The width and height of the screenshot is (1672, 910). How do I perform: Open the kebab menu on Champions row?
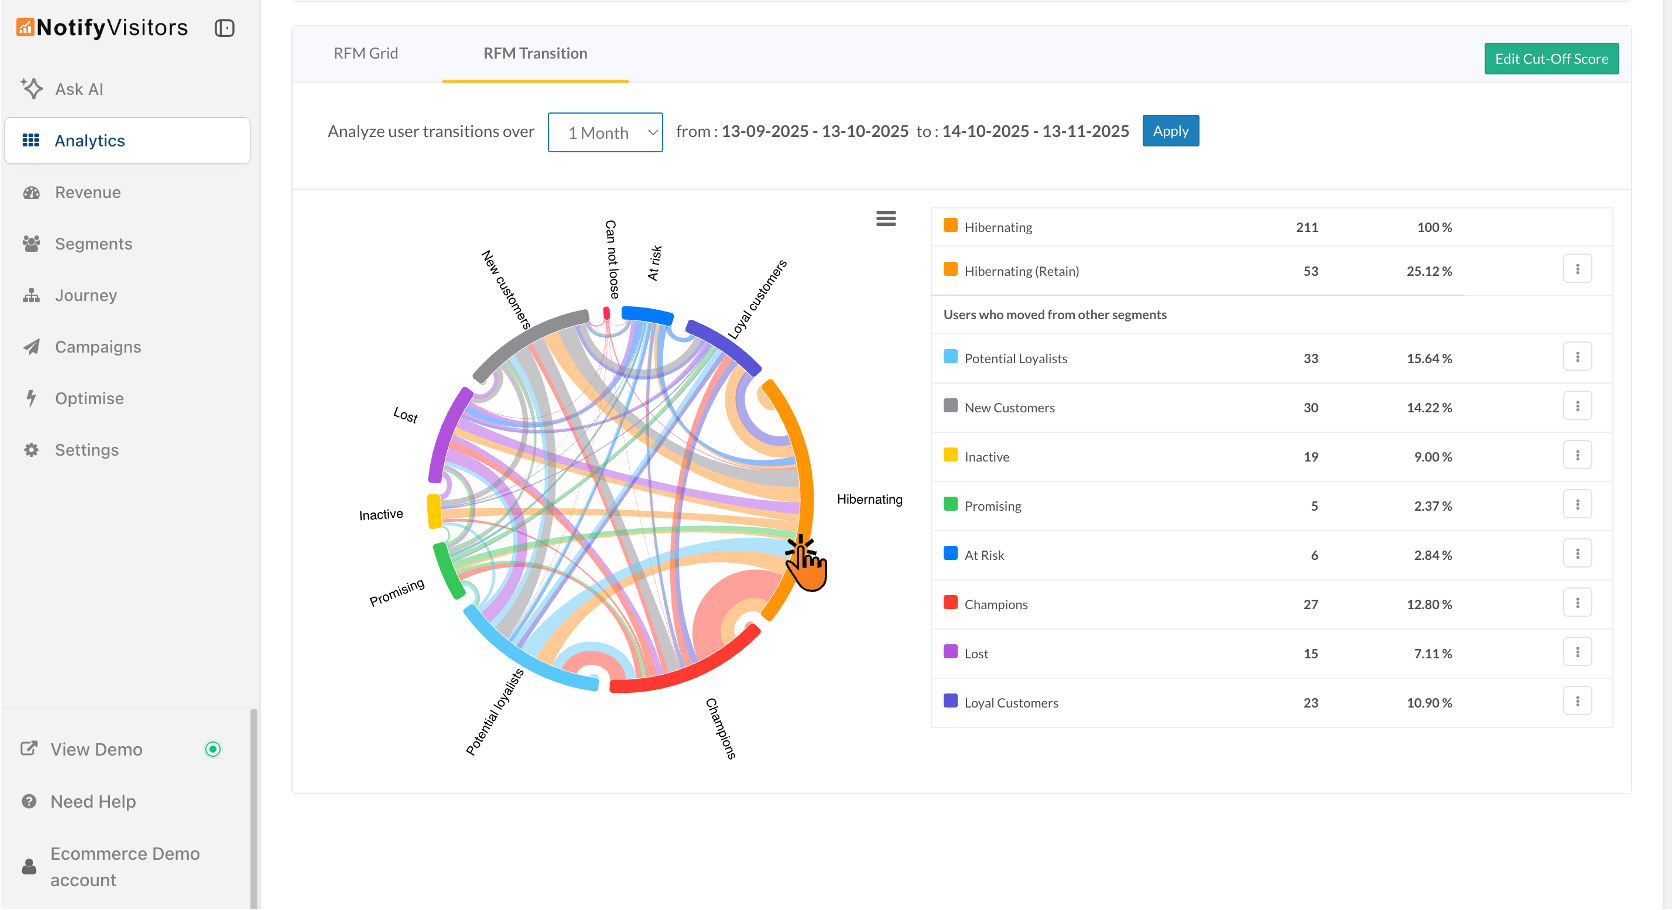click(x=1578, y=602)
